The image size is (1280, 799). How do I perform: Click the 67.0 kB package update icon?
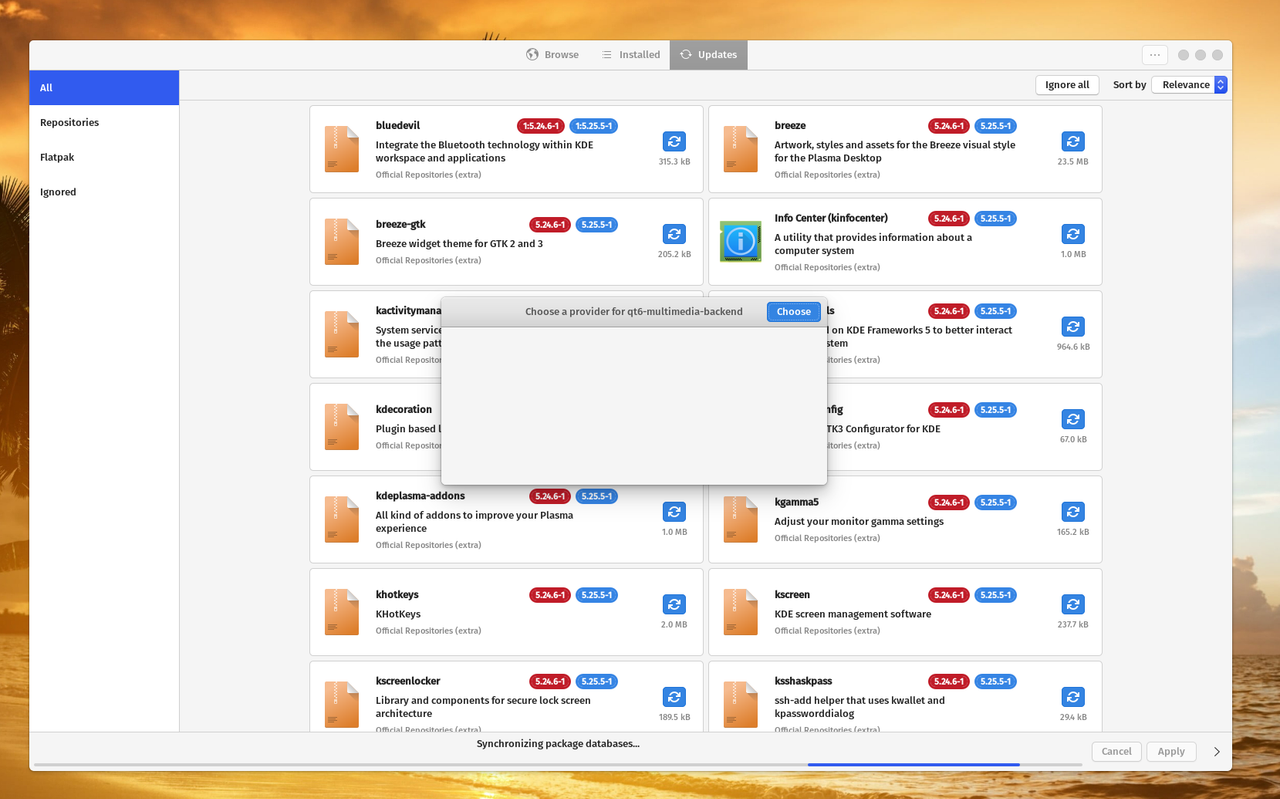pyautogui.click(x=1073, y=419)
